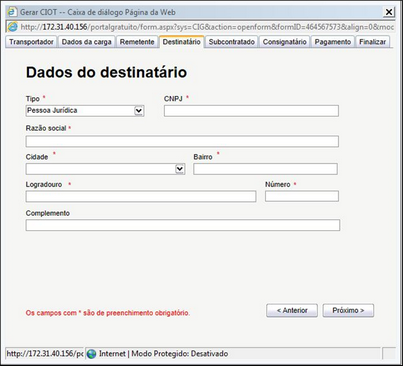Switch to the Pagamento tab

pyautogui.click(x=333, y=42)
